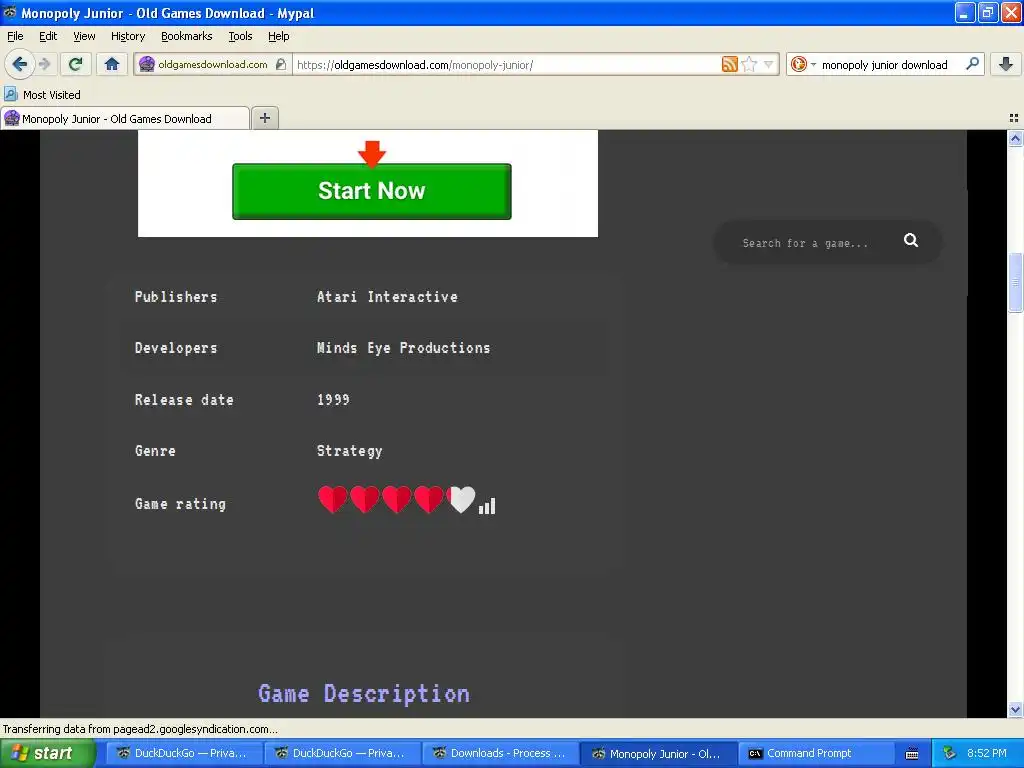Click the Game Description heading
The width and height of the screenshot is (1024, 768).
(364, 694)
